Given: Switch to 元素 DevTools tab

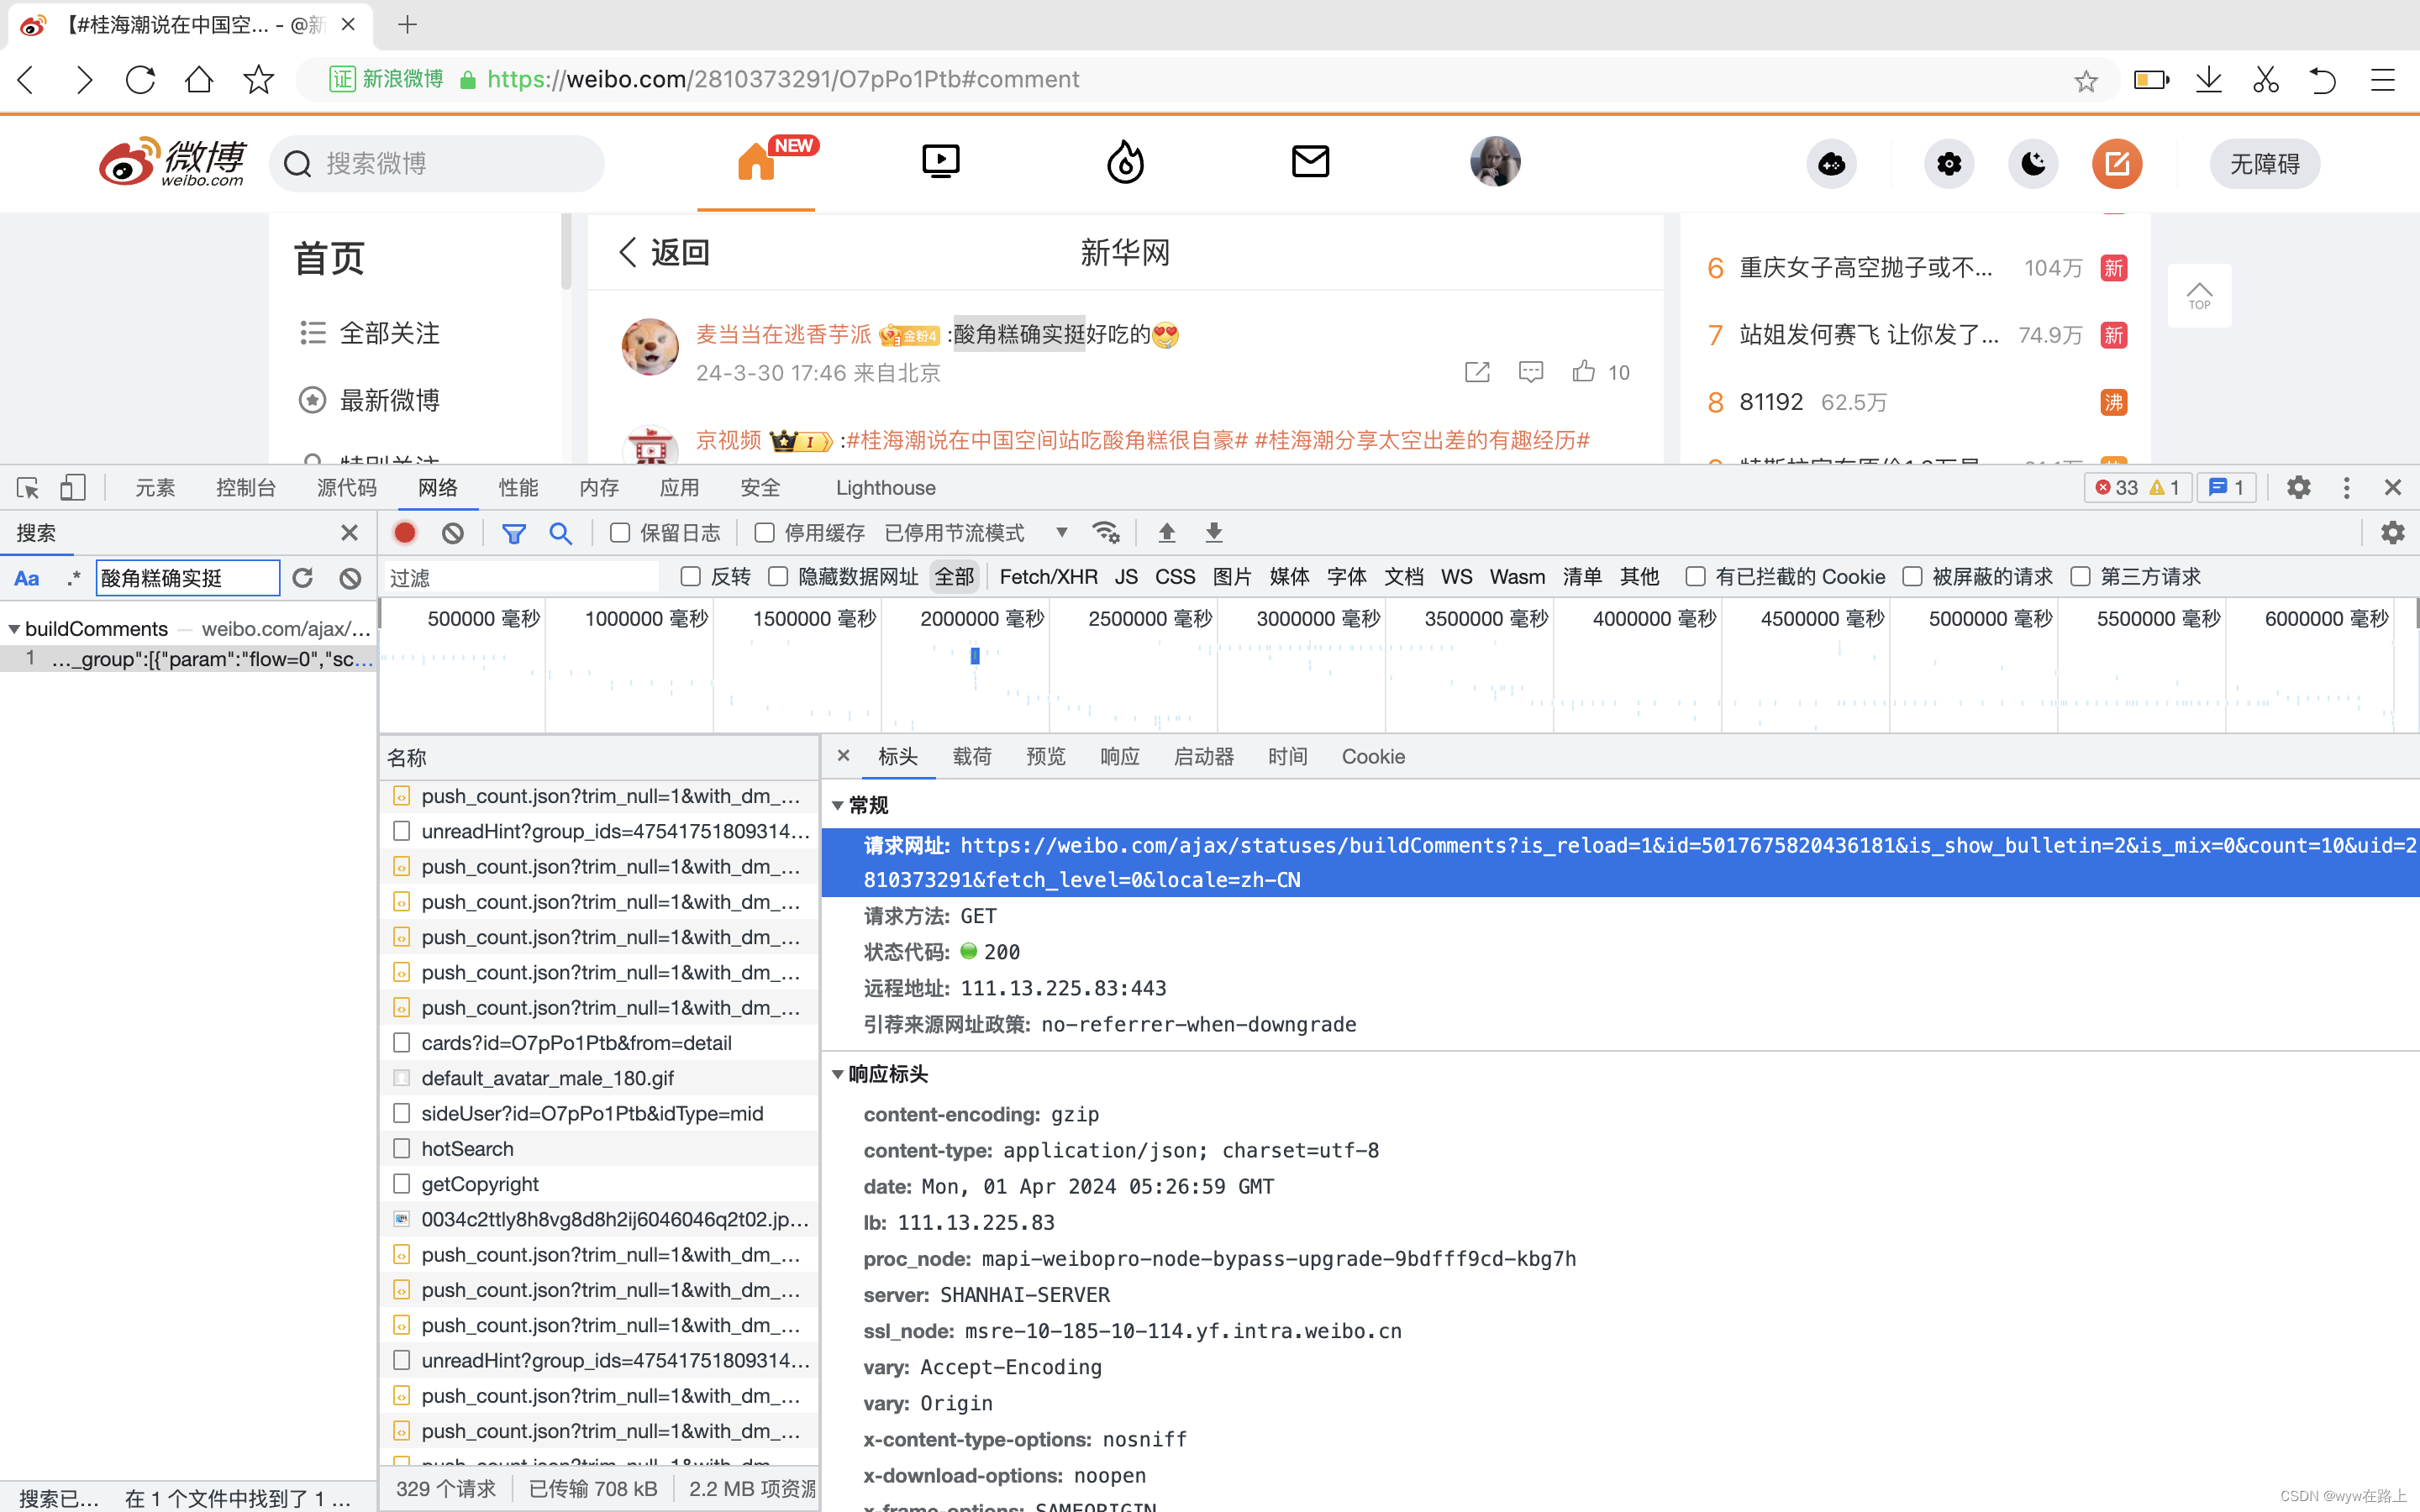Looking at the screenshot, I should coord(155,488).
